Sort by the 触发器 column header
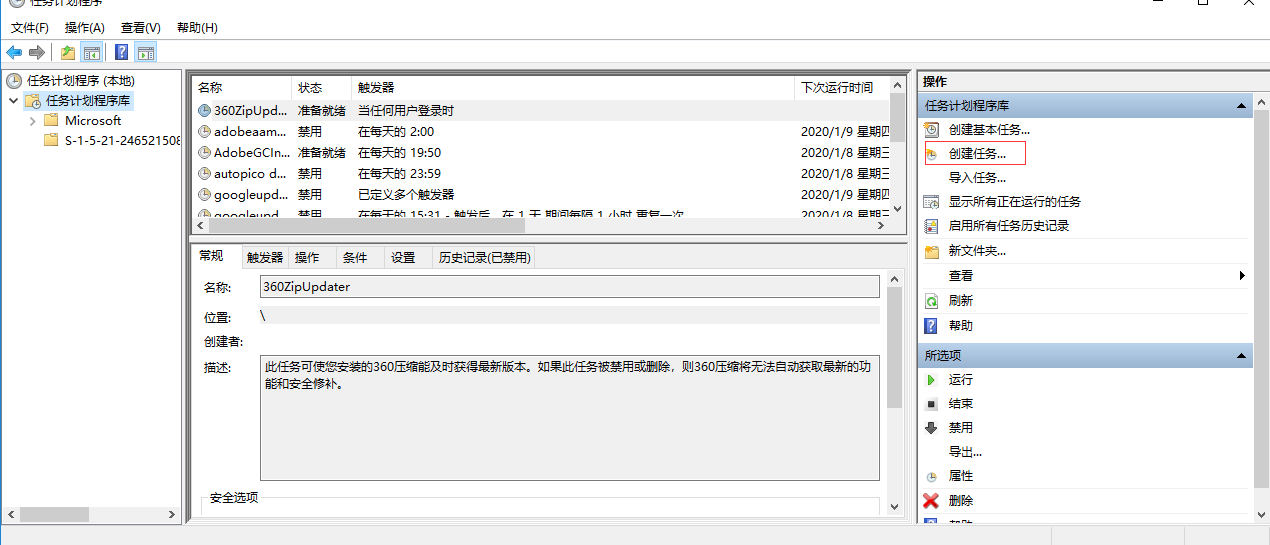 click(573, 88)
